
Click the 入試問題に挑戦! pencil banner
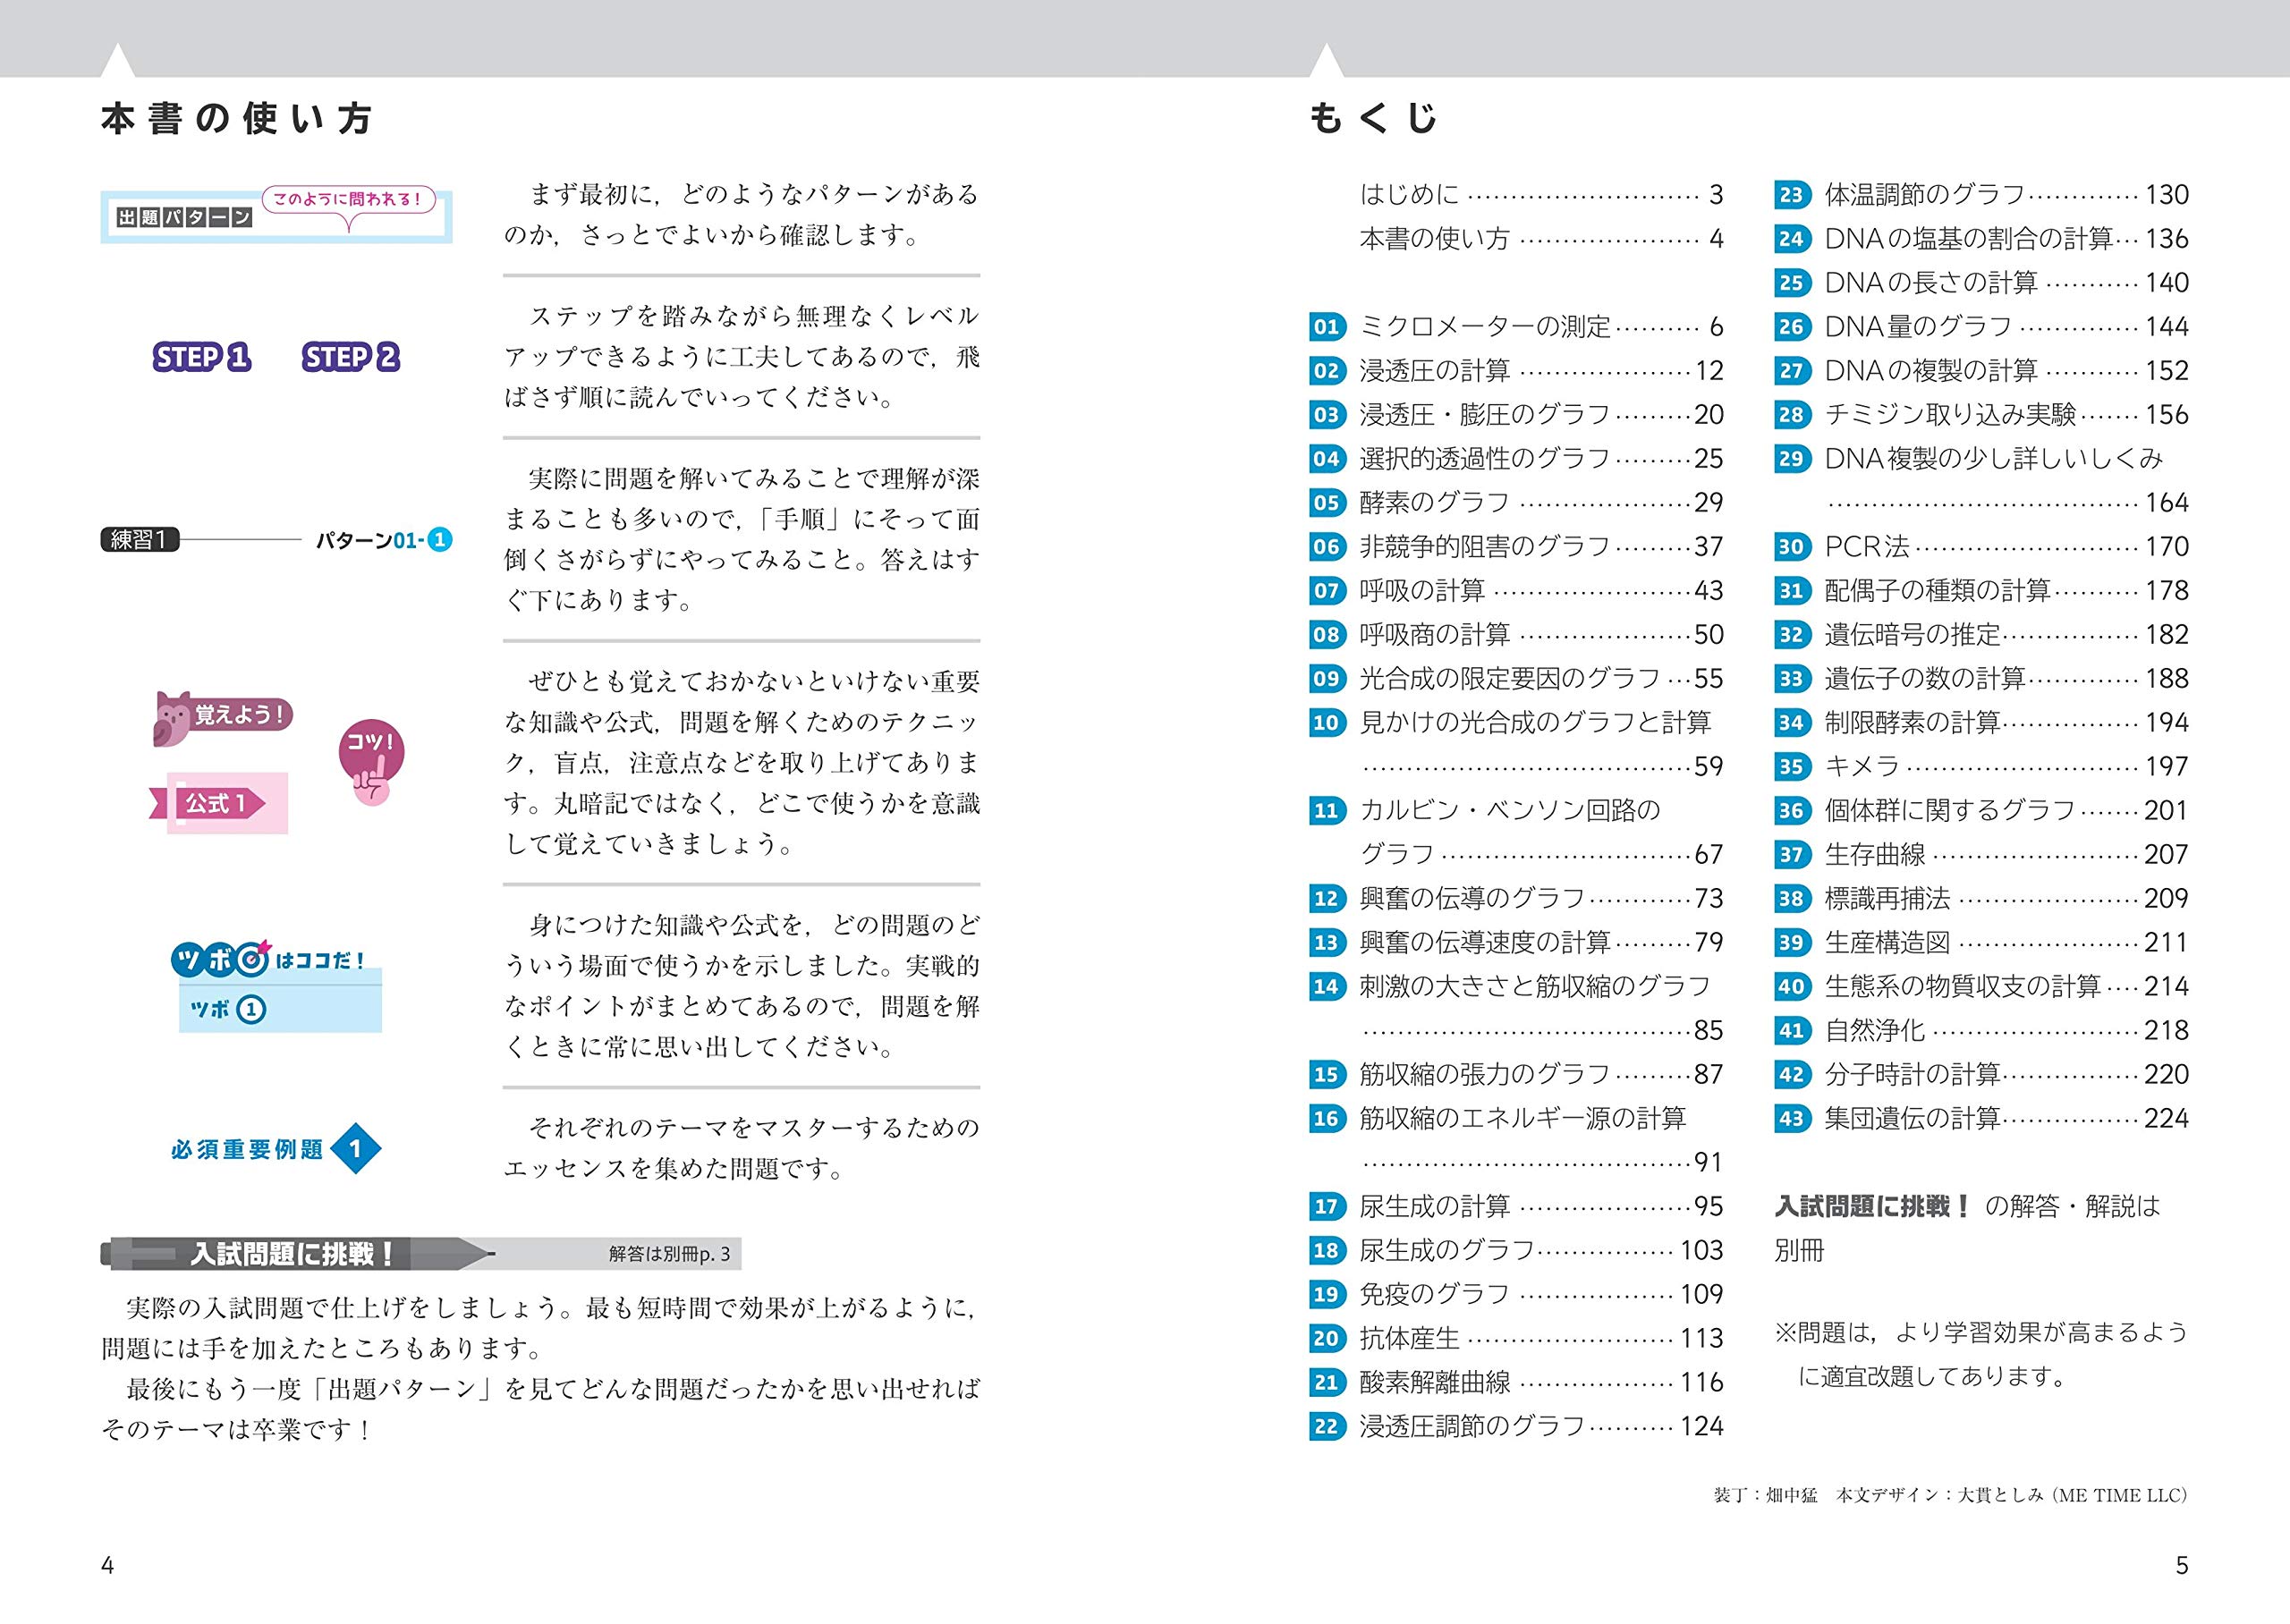[x=297, y=1254]
